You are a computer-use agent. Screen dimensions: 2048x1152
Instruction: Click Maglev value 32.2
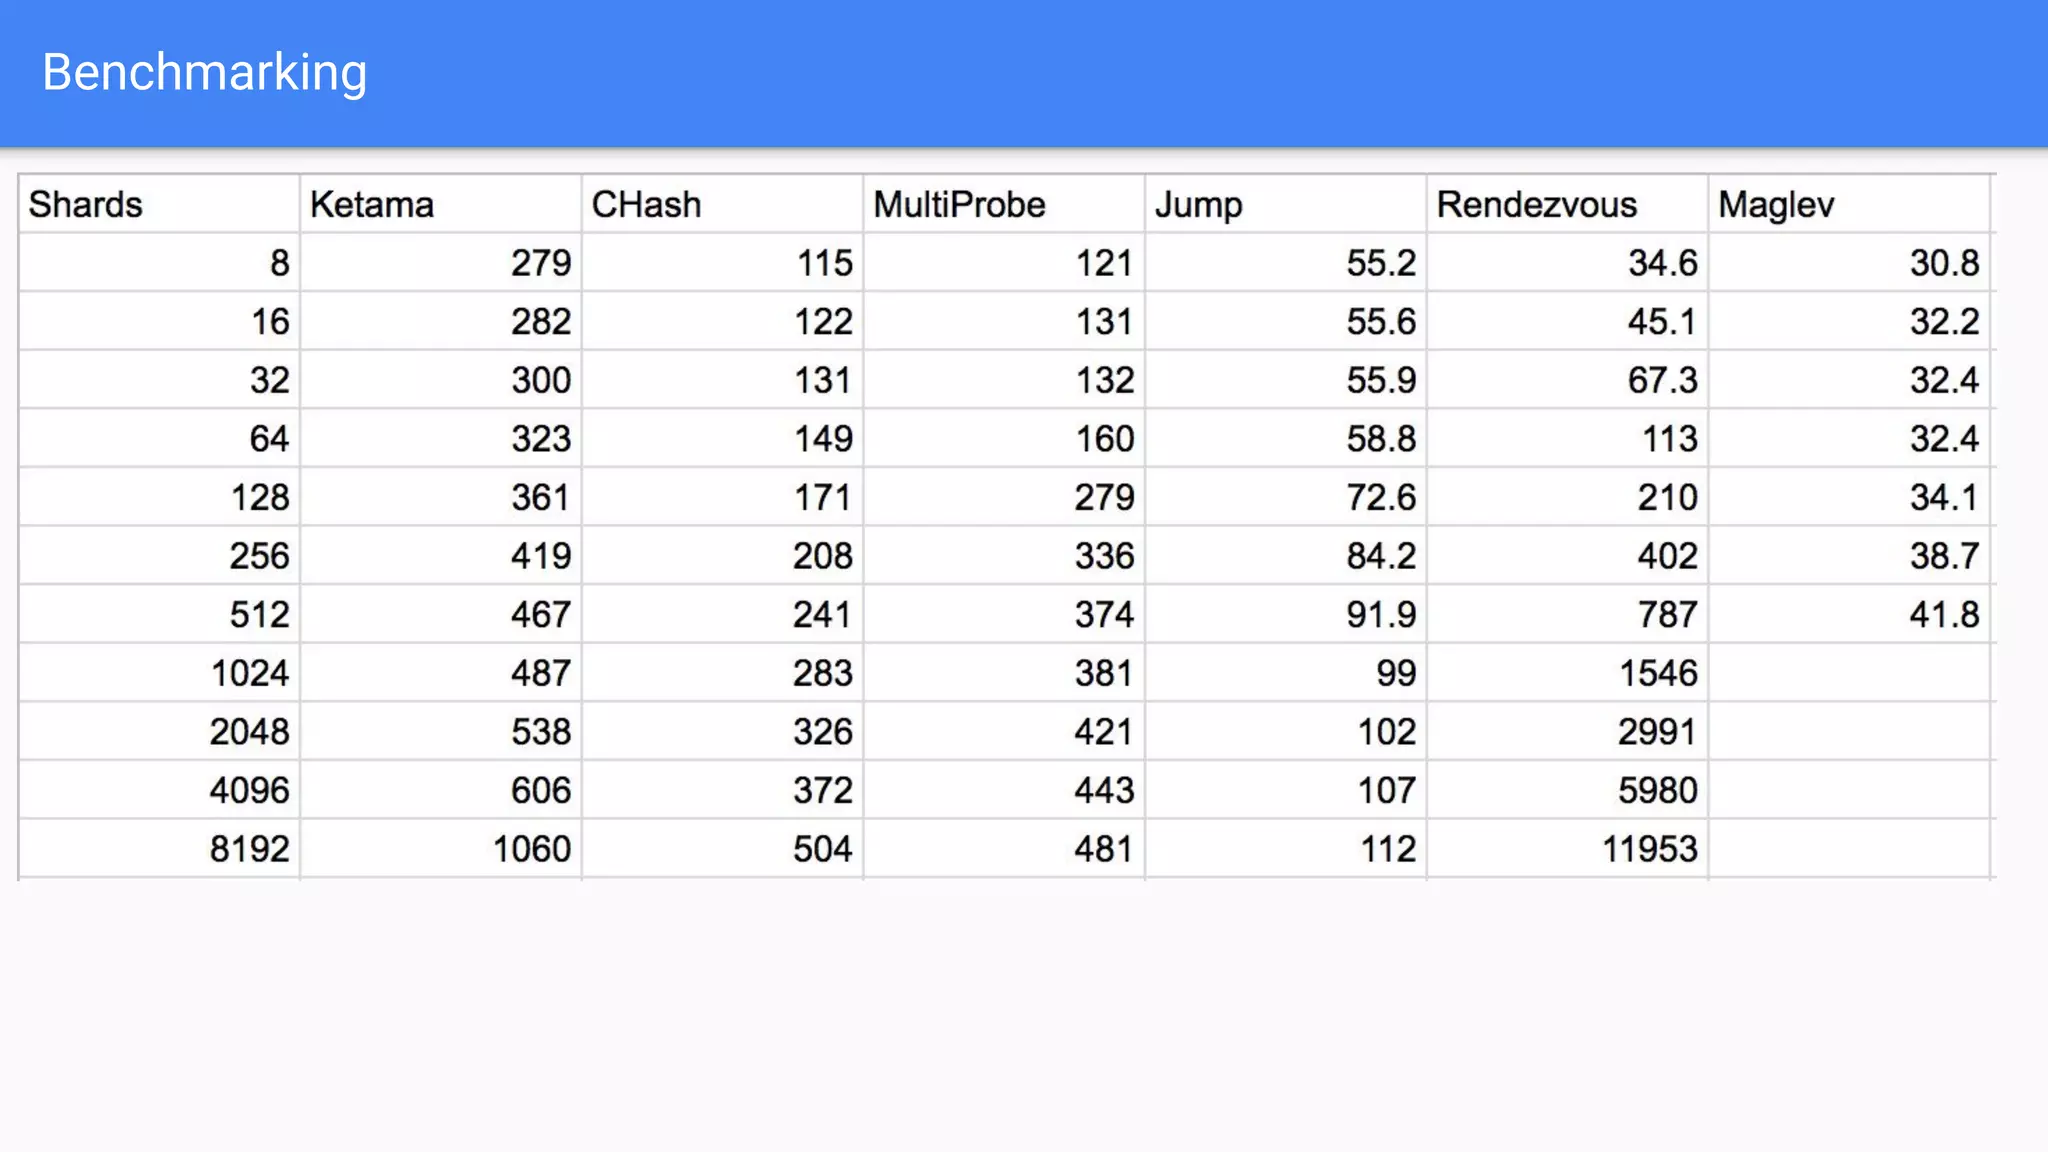1850,321
